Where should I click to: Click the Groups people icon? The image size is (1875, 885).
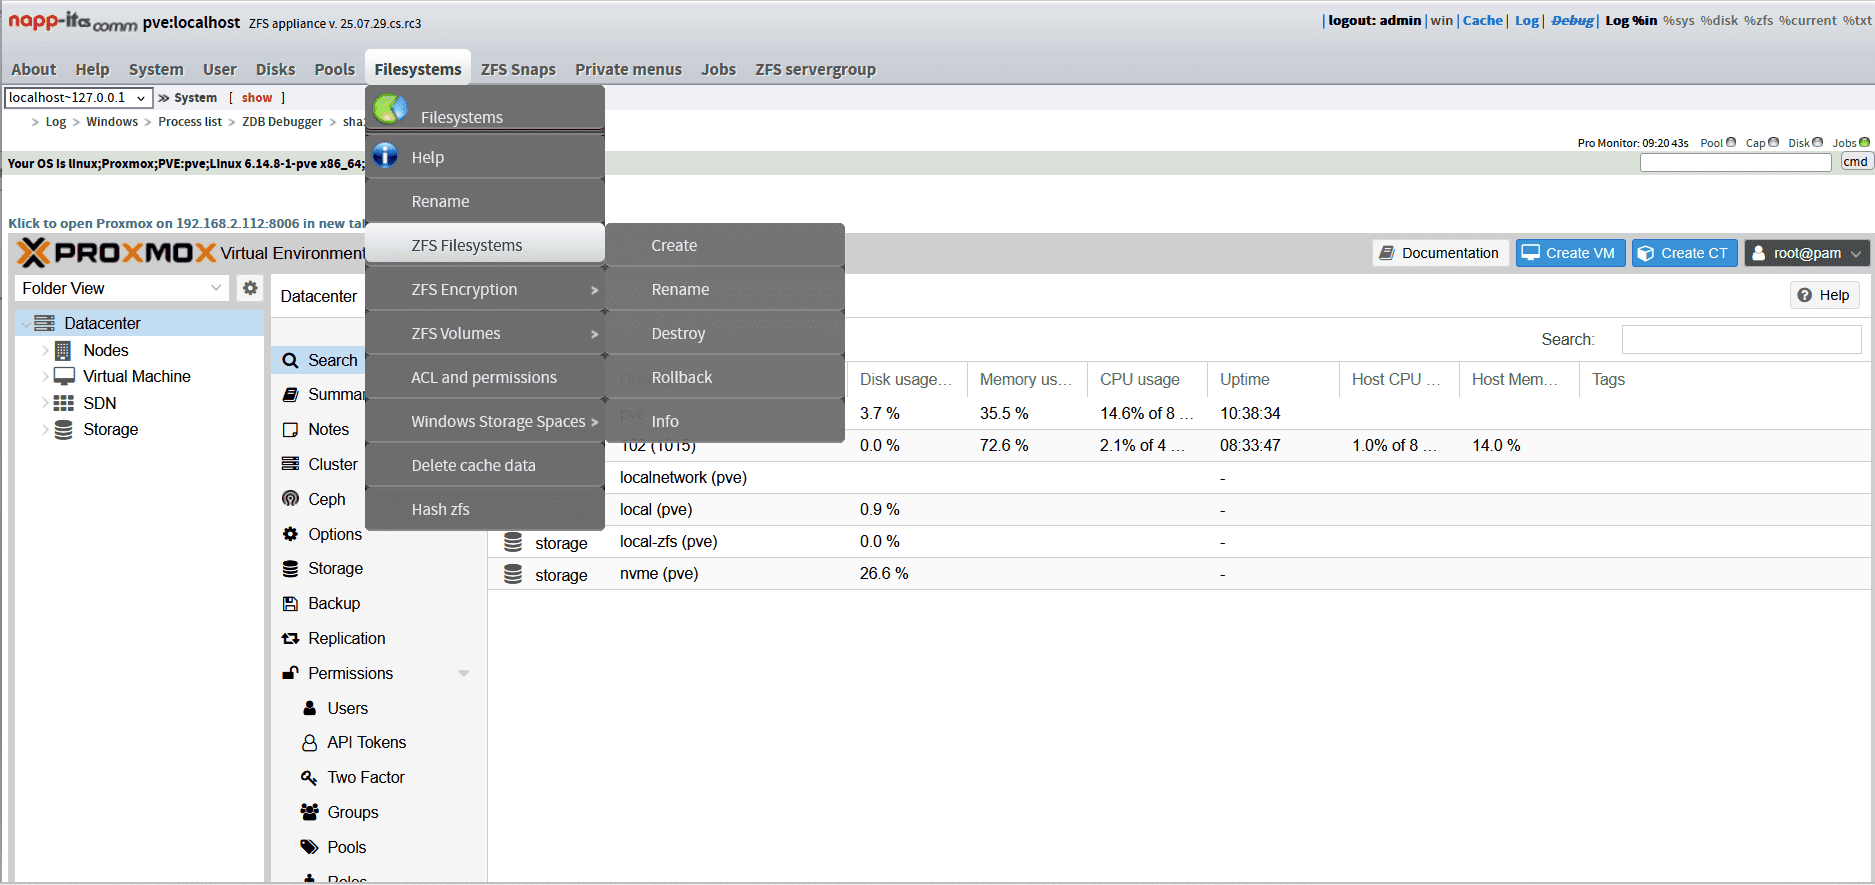310,812
